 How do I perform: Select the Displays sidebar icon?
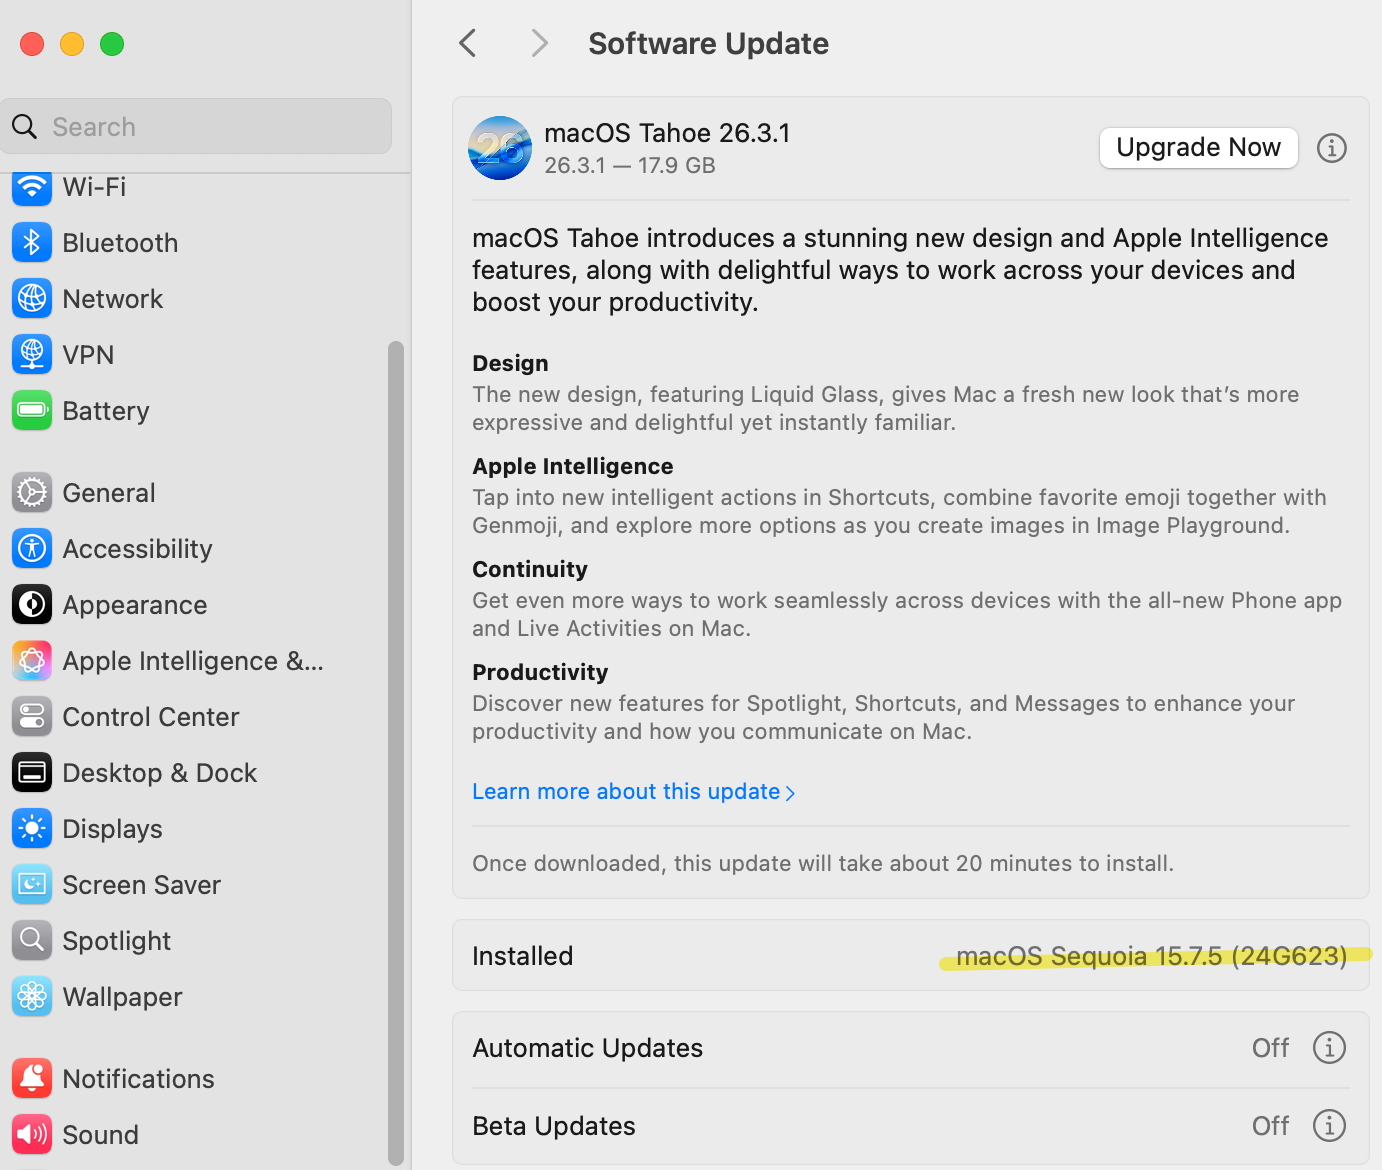(x=32, y=829)
